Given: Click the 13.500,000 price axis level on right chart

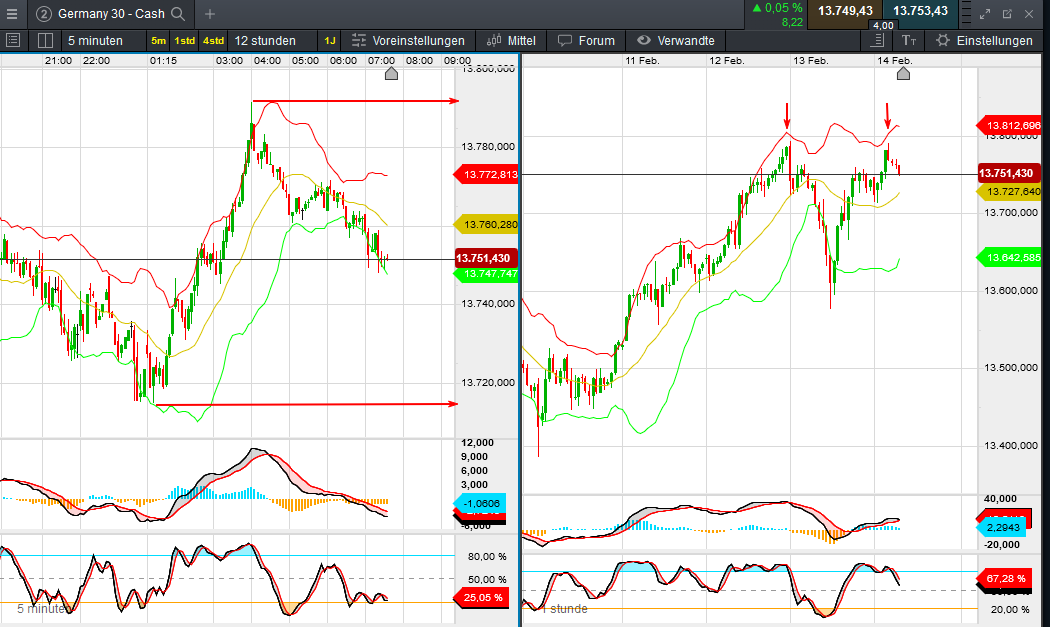Looking at the screenshot, I should click(1010, 368).
